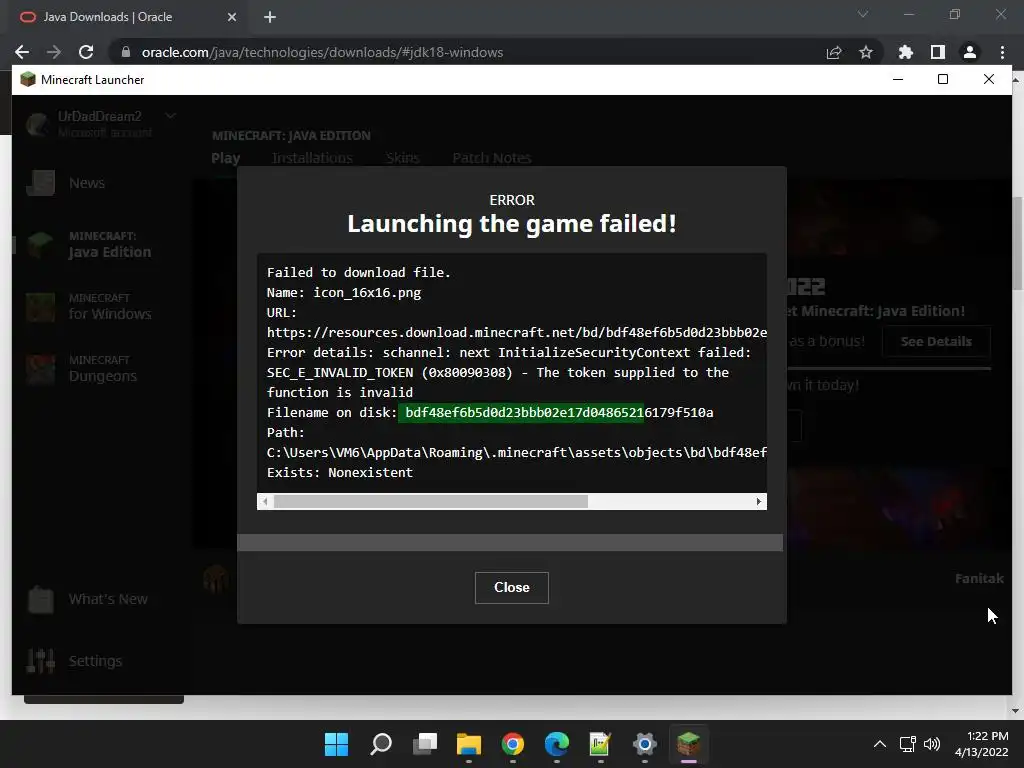Viewport: 1024px width, 768px height.
Task: Maximize the Minecraft Launcher window
Action: [x=942, y=80]
